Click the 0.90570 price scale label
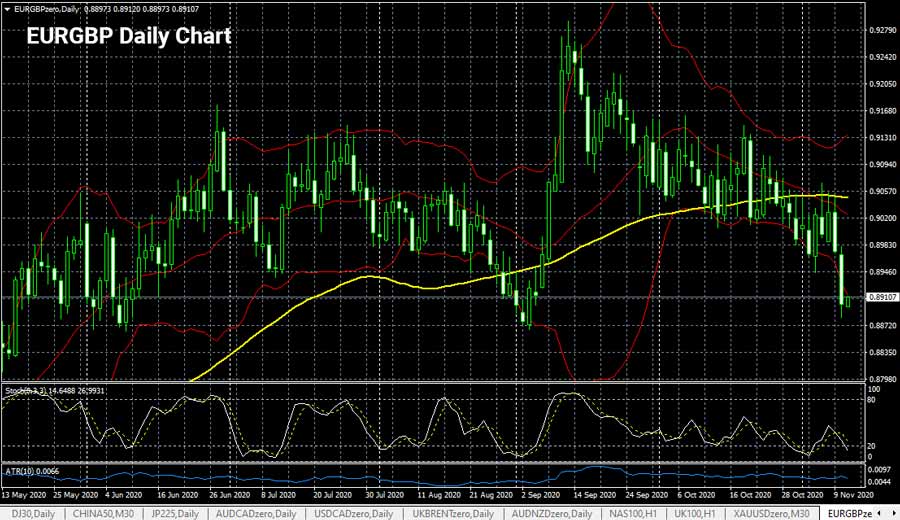900x520 pixels. 883,191
